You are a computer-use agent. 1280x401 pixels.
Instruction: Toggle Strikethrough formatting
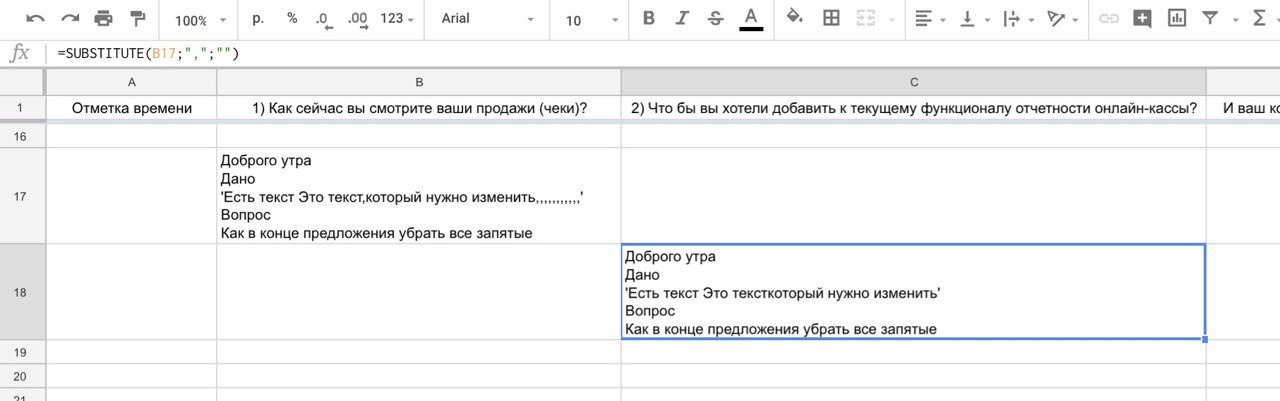coord(715,18)
